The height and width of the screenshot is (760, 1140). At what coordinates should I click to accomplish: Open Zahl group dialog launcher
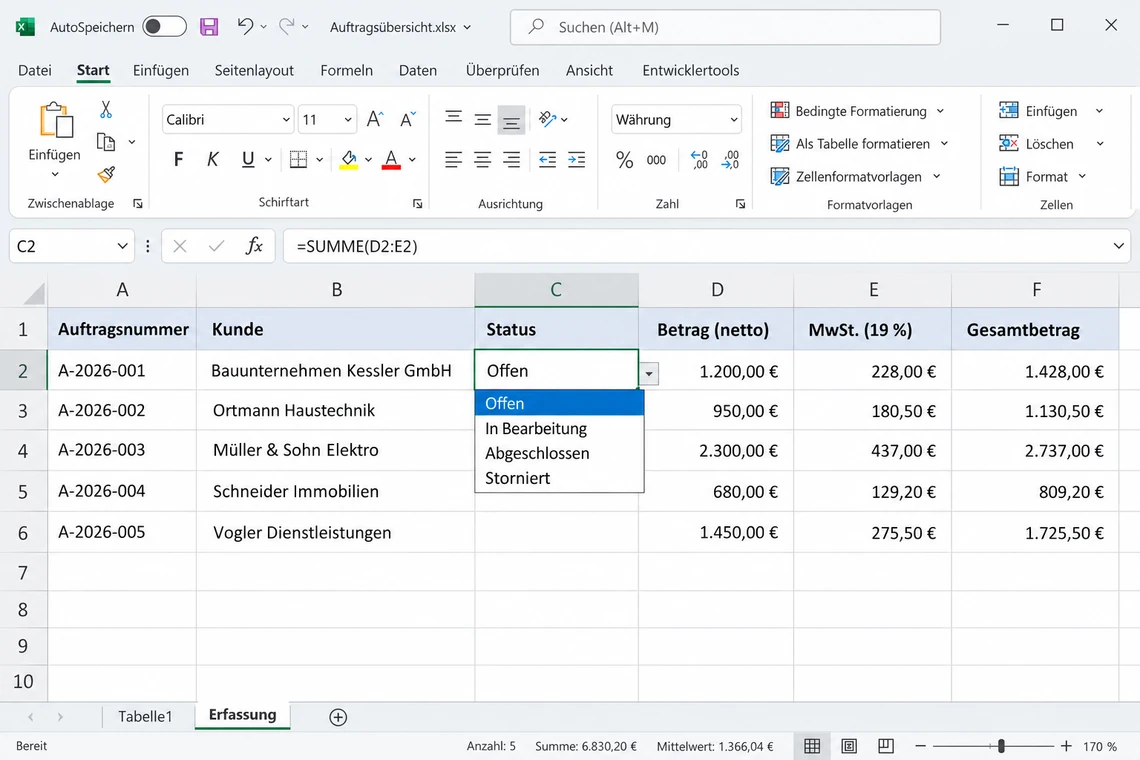(740, 204)
